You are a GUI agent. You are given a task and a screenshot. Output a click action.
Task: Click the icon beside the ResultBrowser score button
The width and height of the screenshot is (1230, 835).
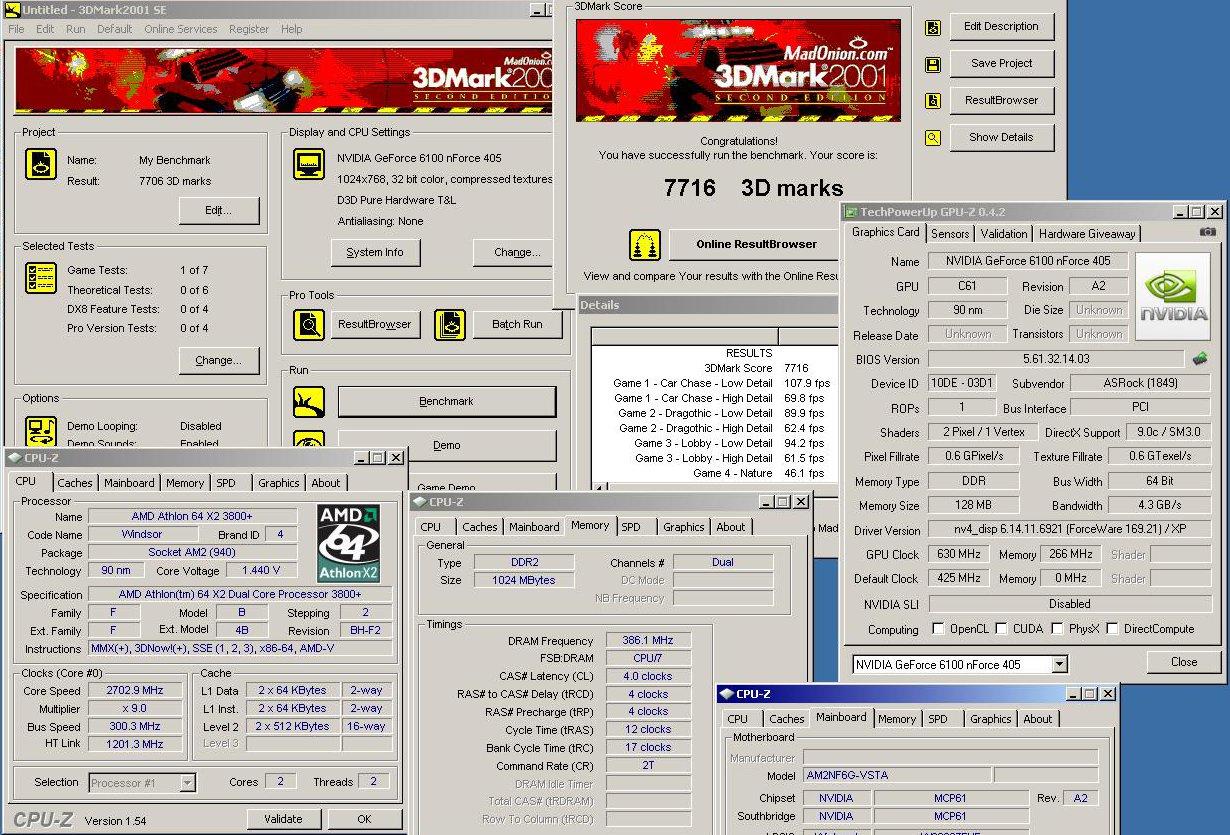[x=933, y=101]
